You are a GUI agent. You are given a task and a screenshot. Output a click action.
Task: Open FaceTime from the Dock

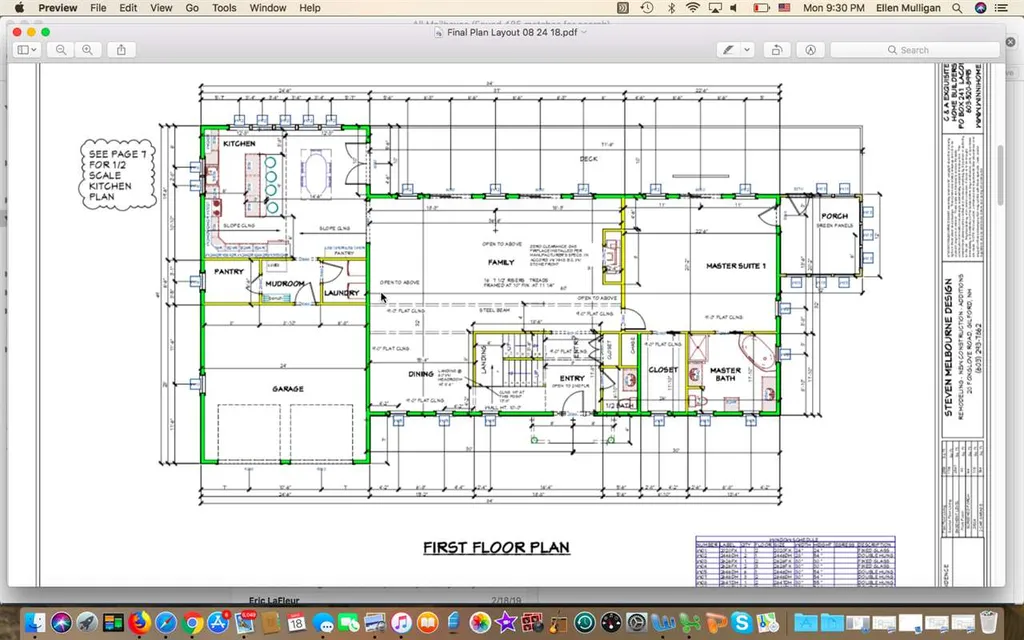349,622
